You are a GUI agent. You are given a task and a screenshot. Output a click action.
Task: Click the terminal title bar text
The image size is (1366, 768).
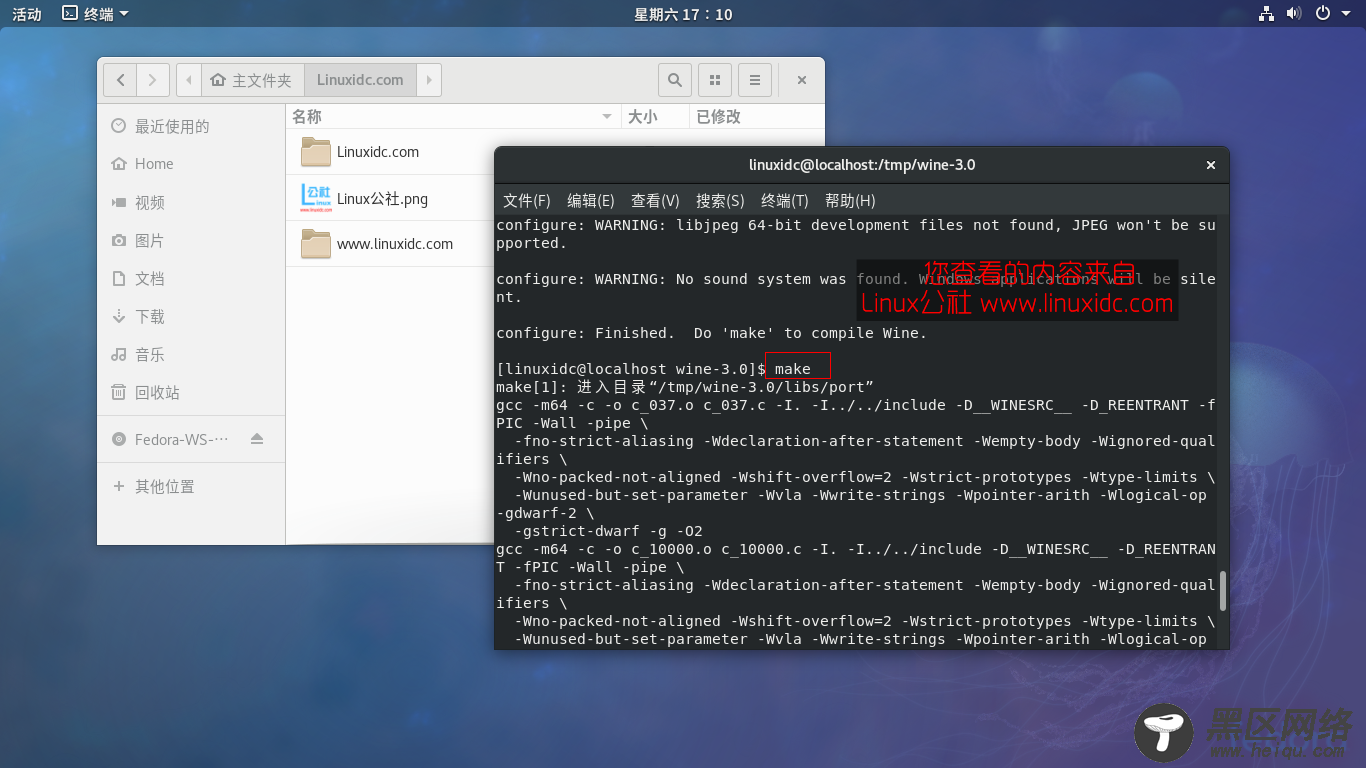point(862,165)
